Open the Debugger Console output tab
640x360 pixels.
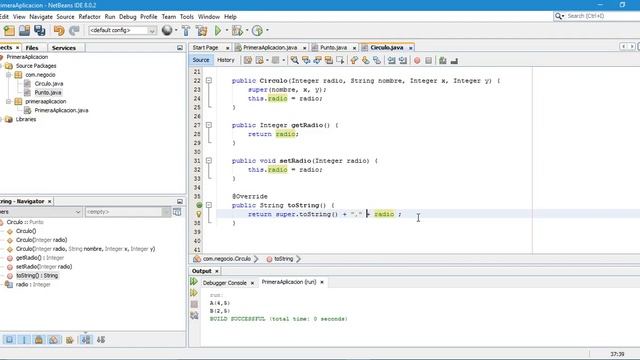pyautogui.click(x=224, y=282)
